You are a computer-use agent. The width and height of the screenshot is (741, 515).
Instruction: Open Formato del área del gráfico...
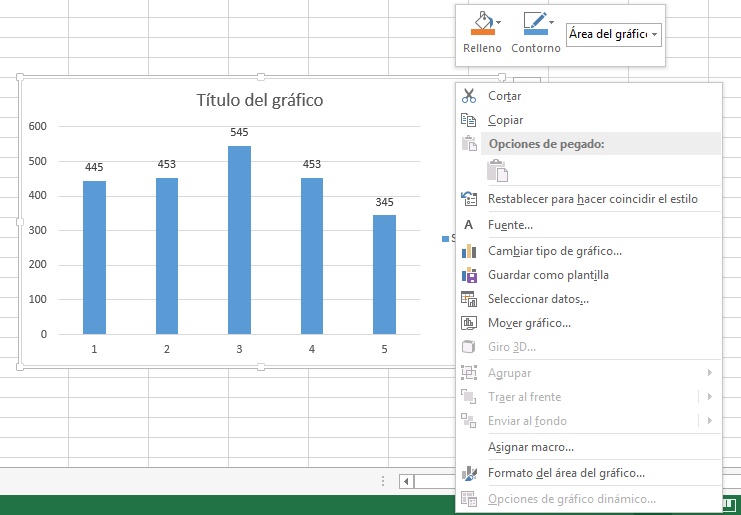point(566,473)
